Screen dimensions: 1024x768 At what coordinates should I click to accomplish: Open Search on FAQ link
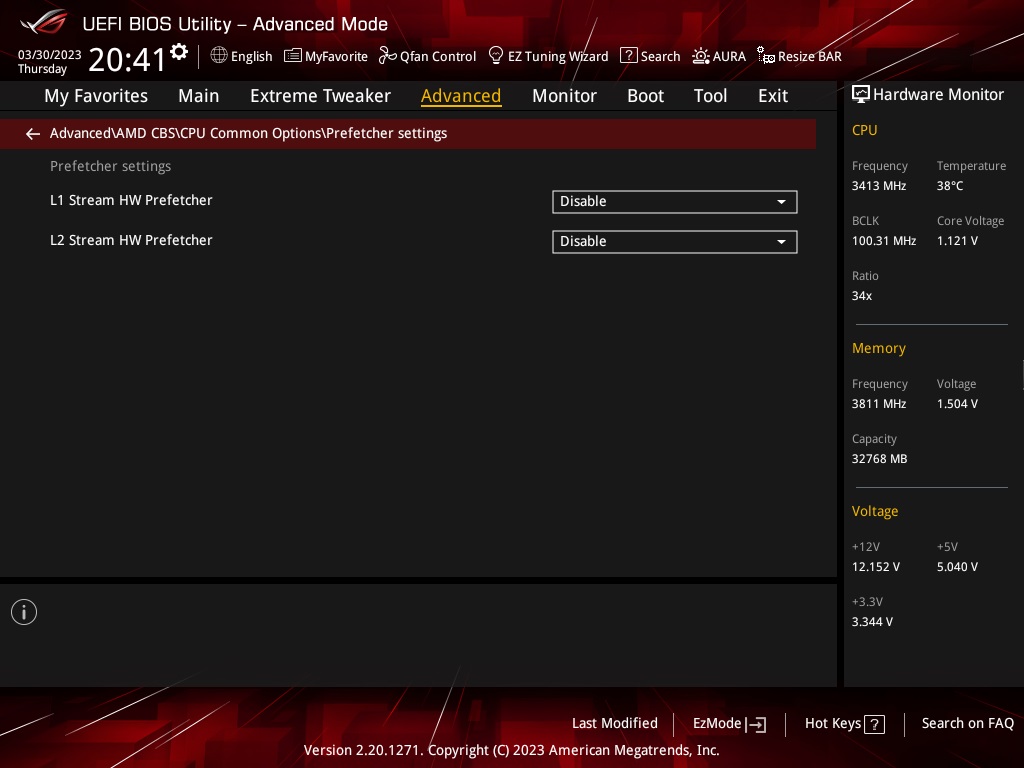pyautogui.click(x=967, y=724)
